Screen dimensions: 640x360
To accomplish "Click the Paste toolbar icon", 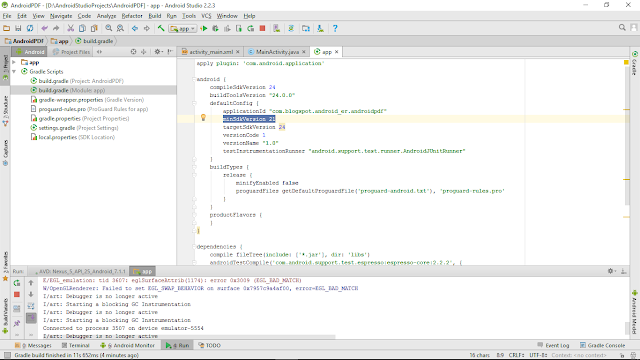I will [94, 28].
